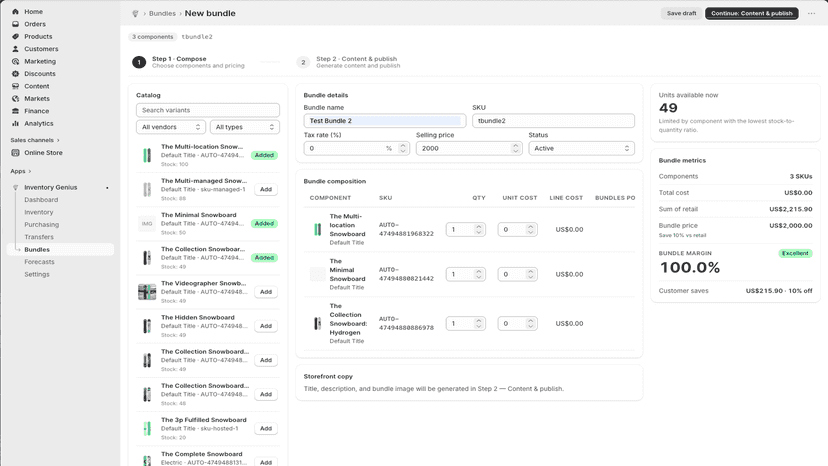Viewport: 828px width, 466px height.
Task: Open Customers person icon
Action: click(15, 49)
